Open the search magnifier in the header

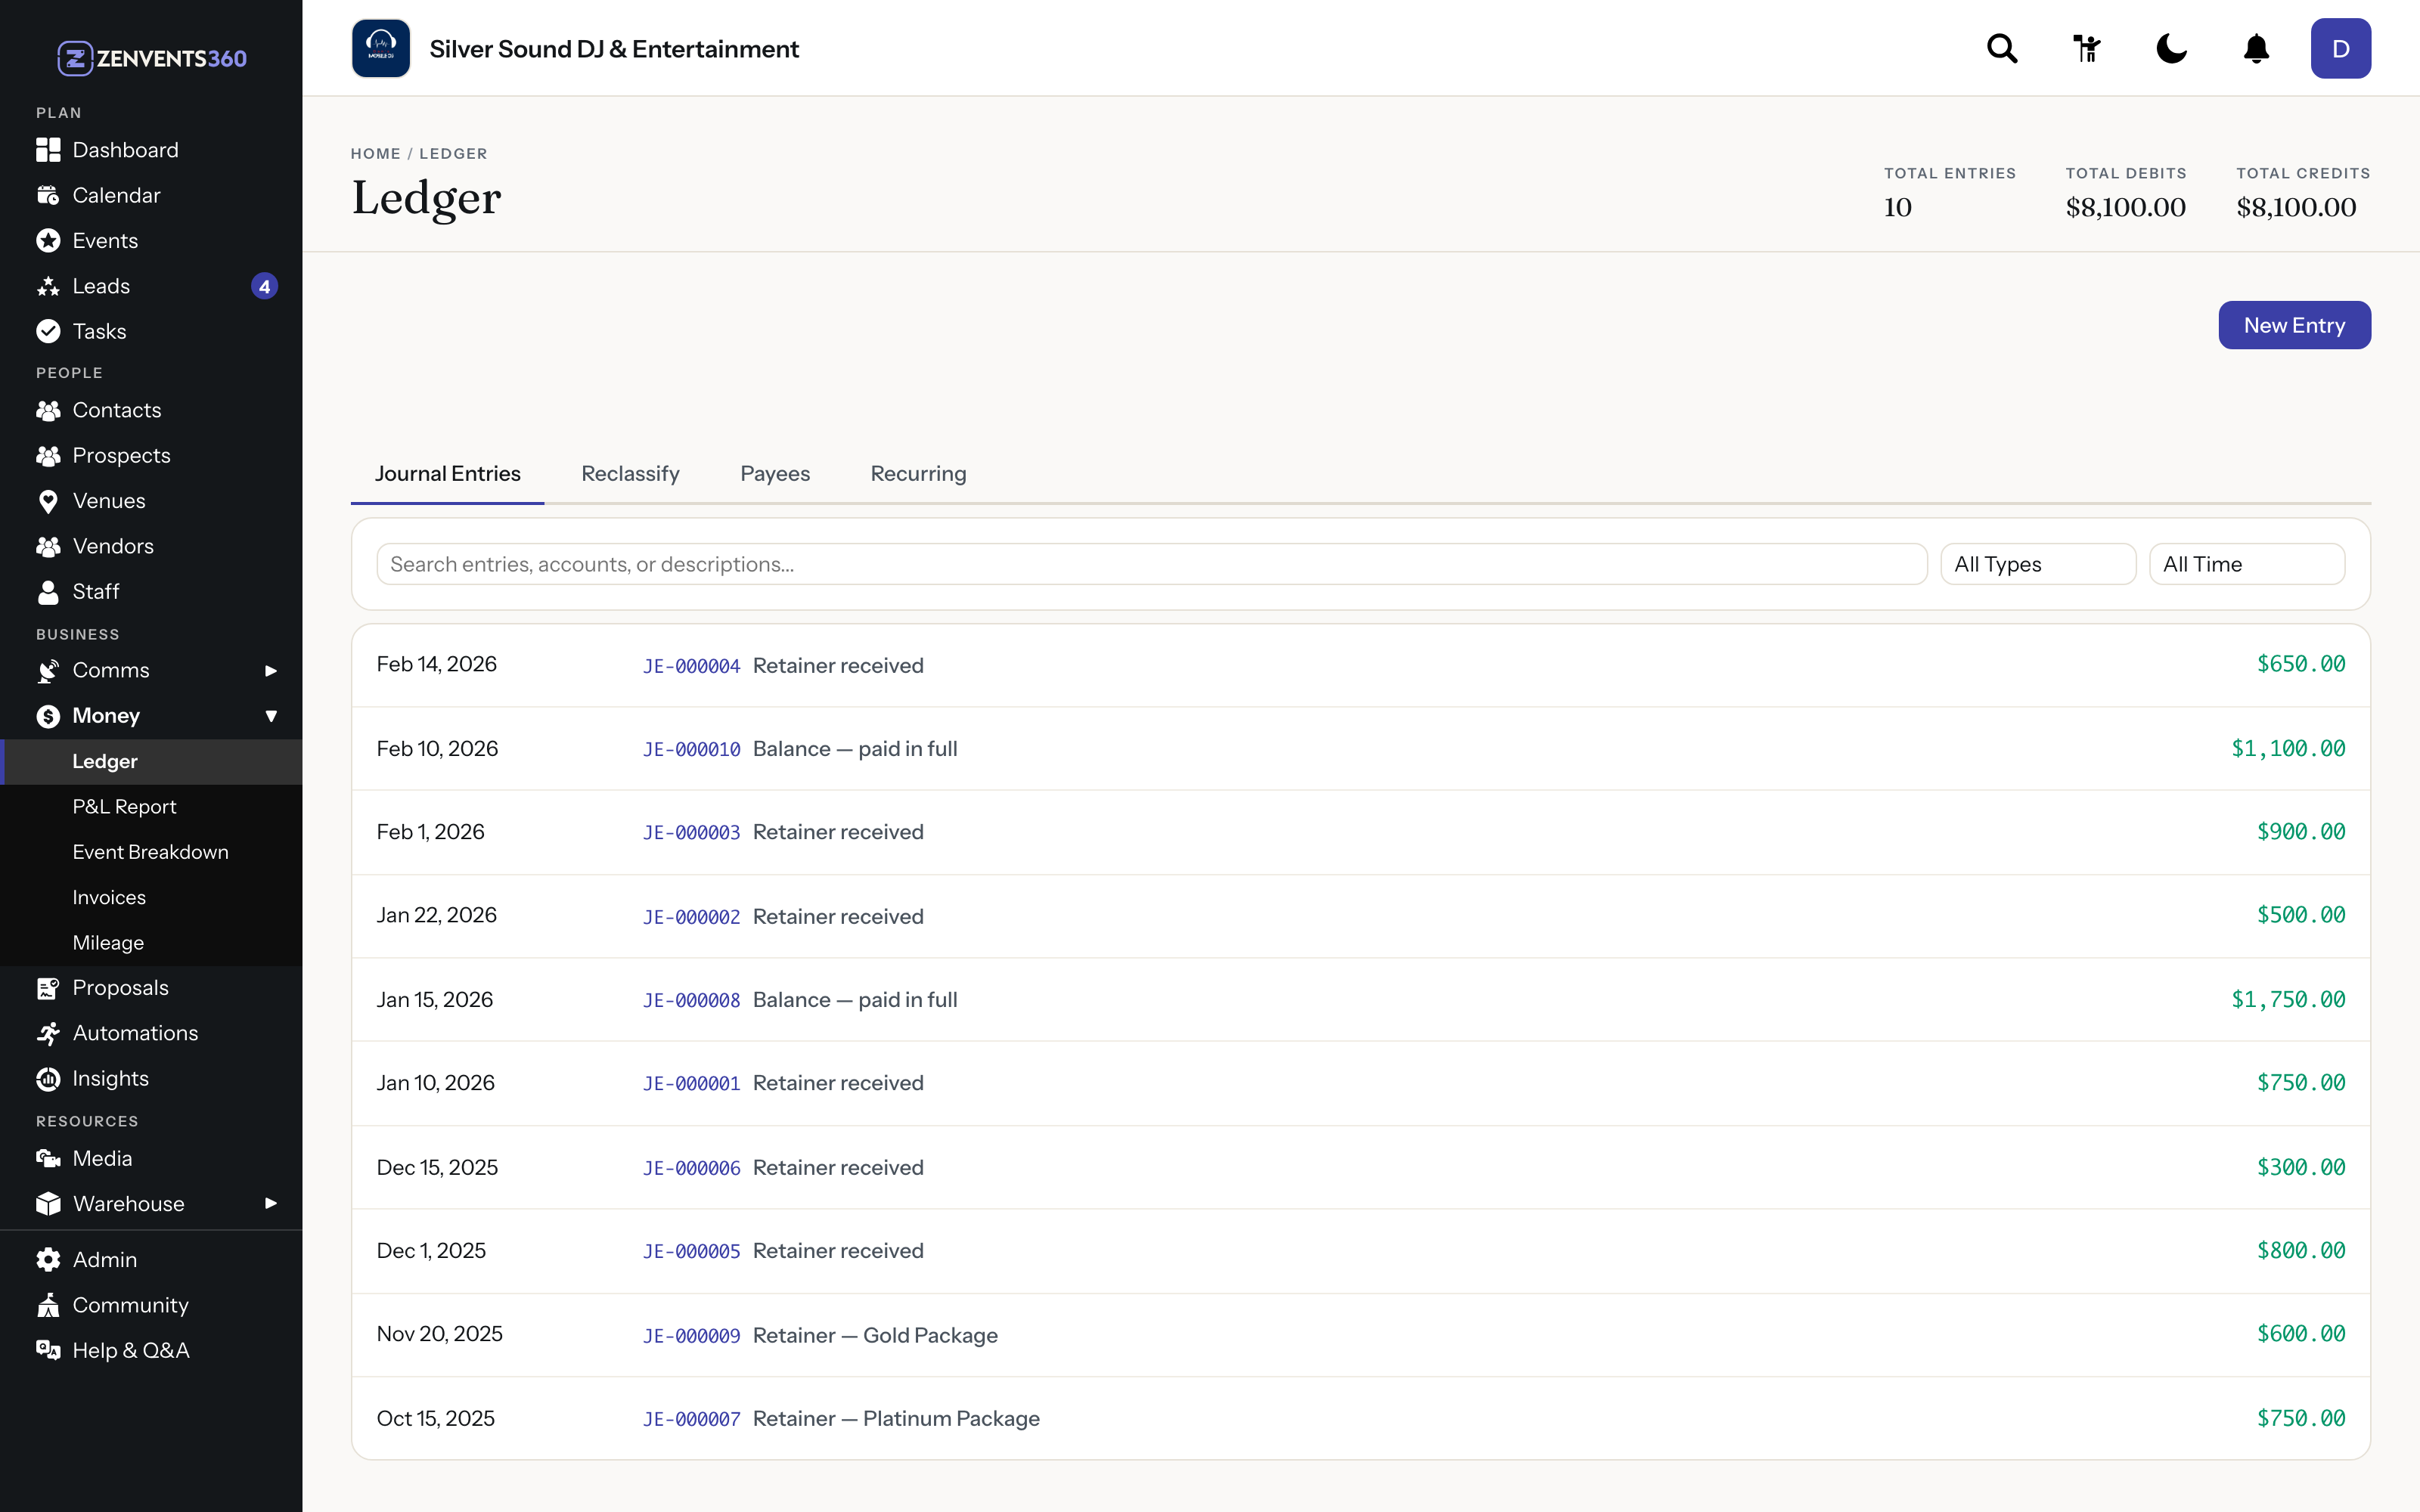click(x=2002, y=48)
